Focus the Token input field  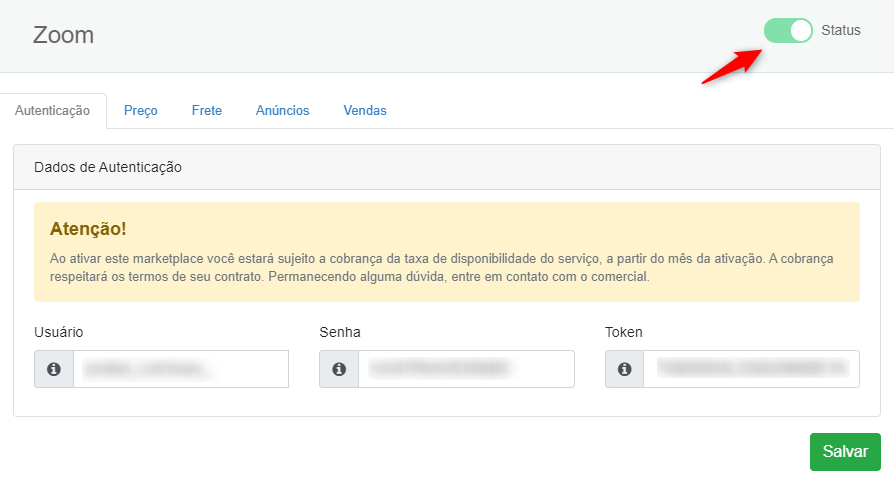pyautogui.click(x=751, y=369)
